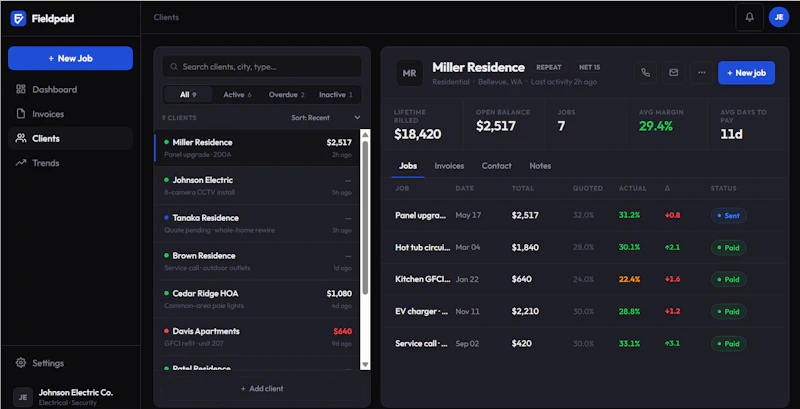Click the Clients breadcrumb title

pyautogui.click(x=166, y=17)
